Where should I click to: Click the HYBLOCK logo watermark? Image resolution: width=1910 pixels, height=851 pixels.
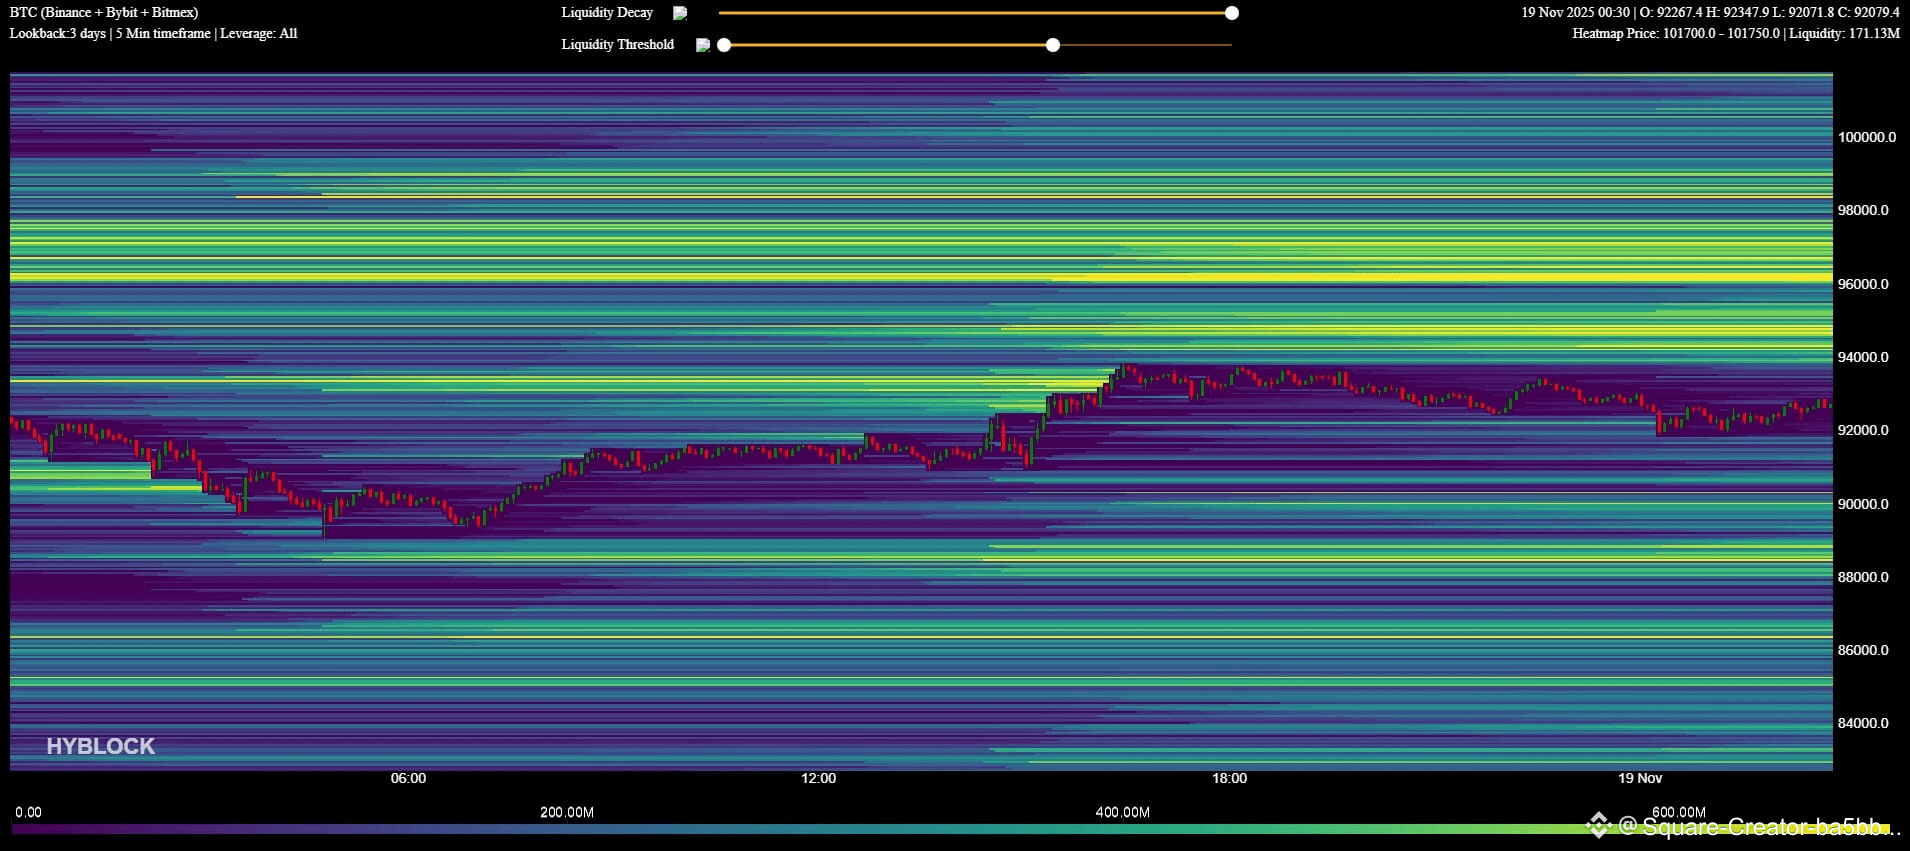click(101, 746)
